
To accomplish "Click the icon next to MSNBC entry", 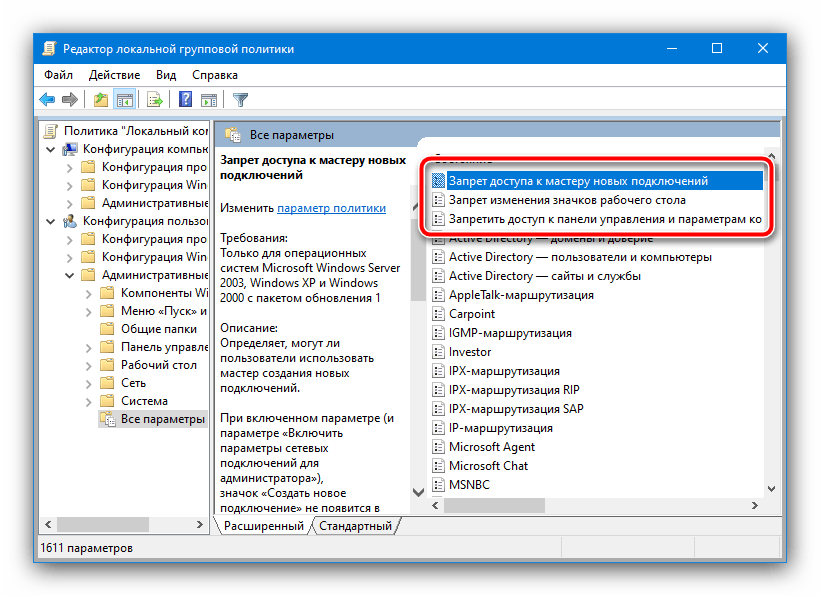I will click(x=438, y=485).
